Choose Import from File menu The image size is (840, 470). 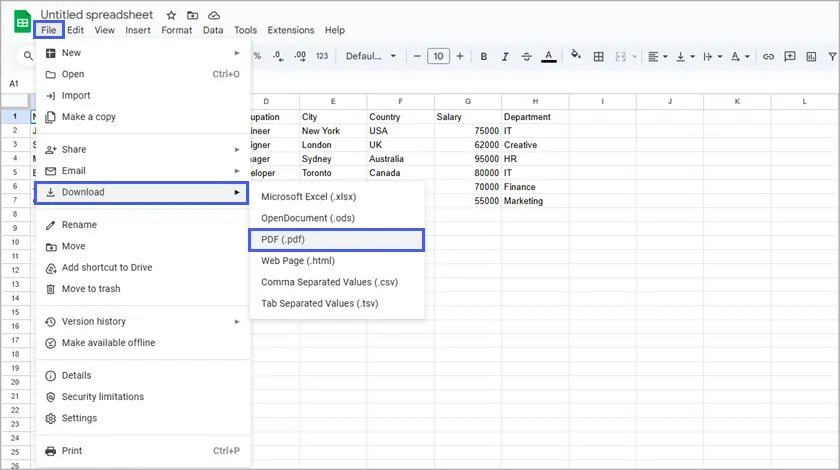142,95
